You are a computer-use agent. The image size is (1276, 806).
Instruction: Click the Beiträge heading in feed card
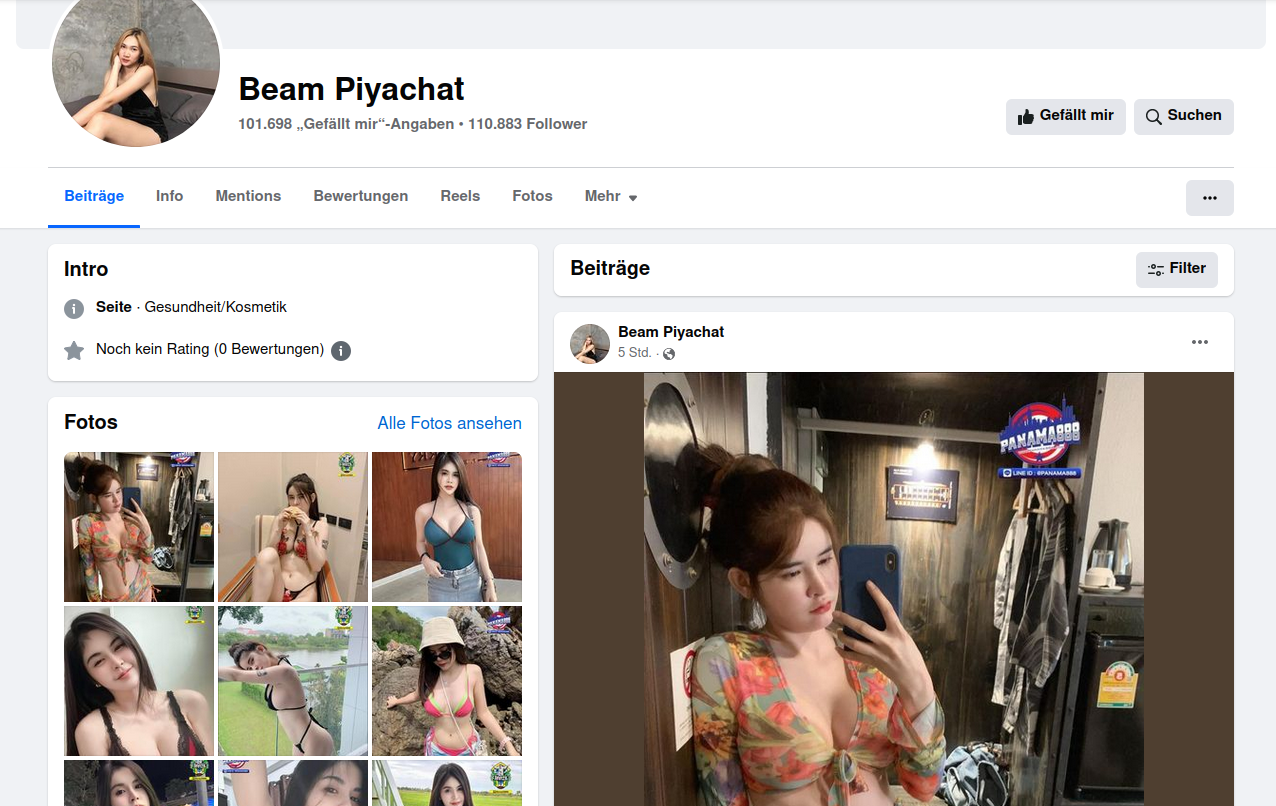(x=610, y=268)
